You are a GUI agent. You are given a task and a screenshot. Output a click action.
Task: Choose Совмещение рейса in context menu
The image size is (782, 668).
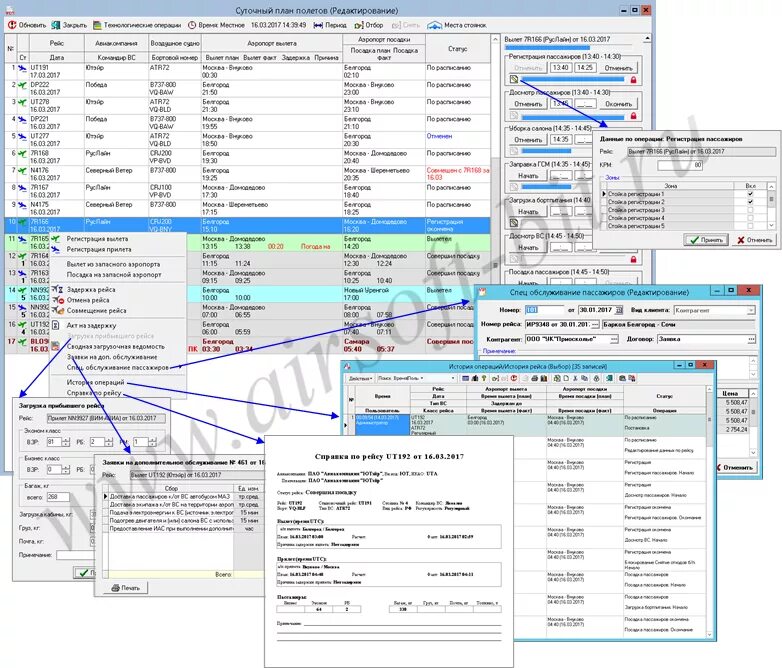pos(96,310)
